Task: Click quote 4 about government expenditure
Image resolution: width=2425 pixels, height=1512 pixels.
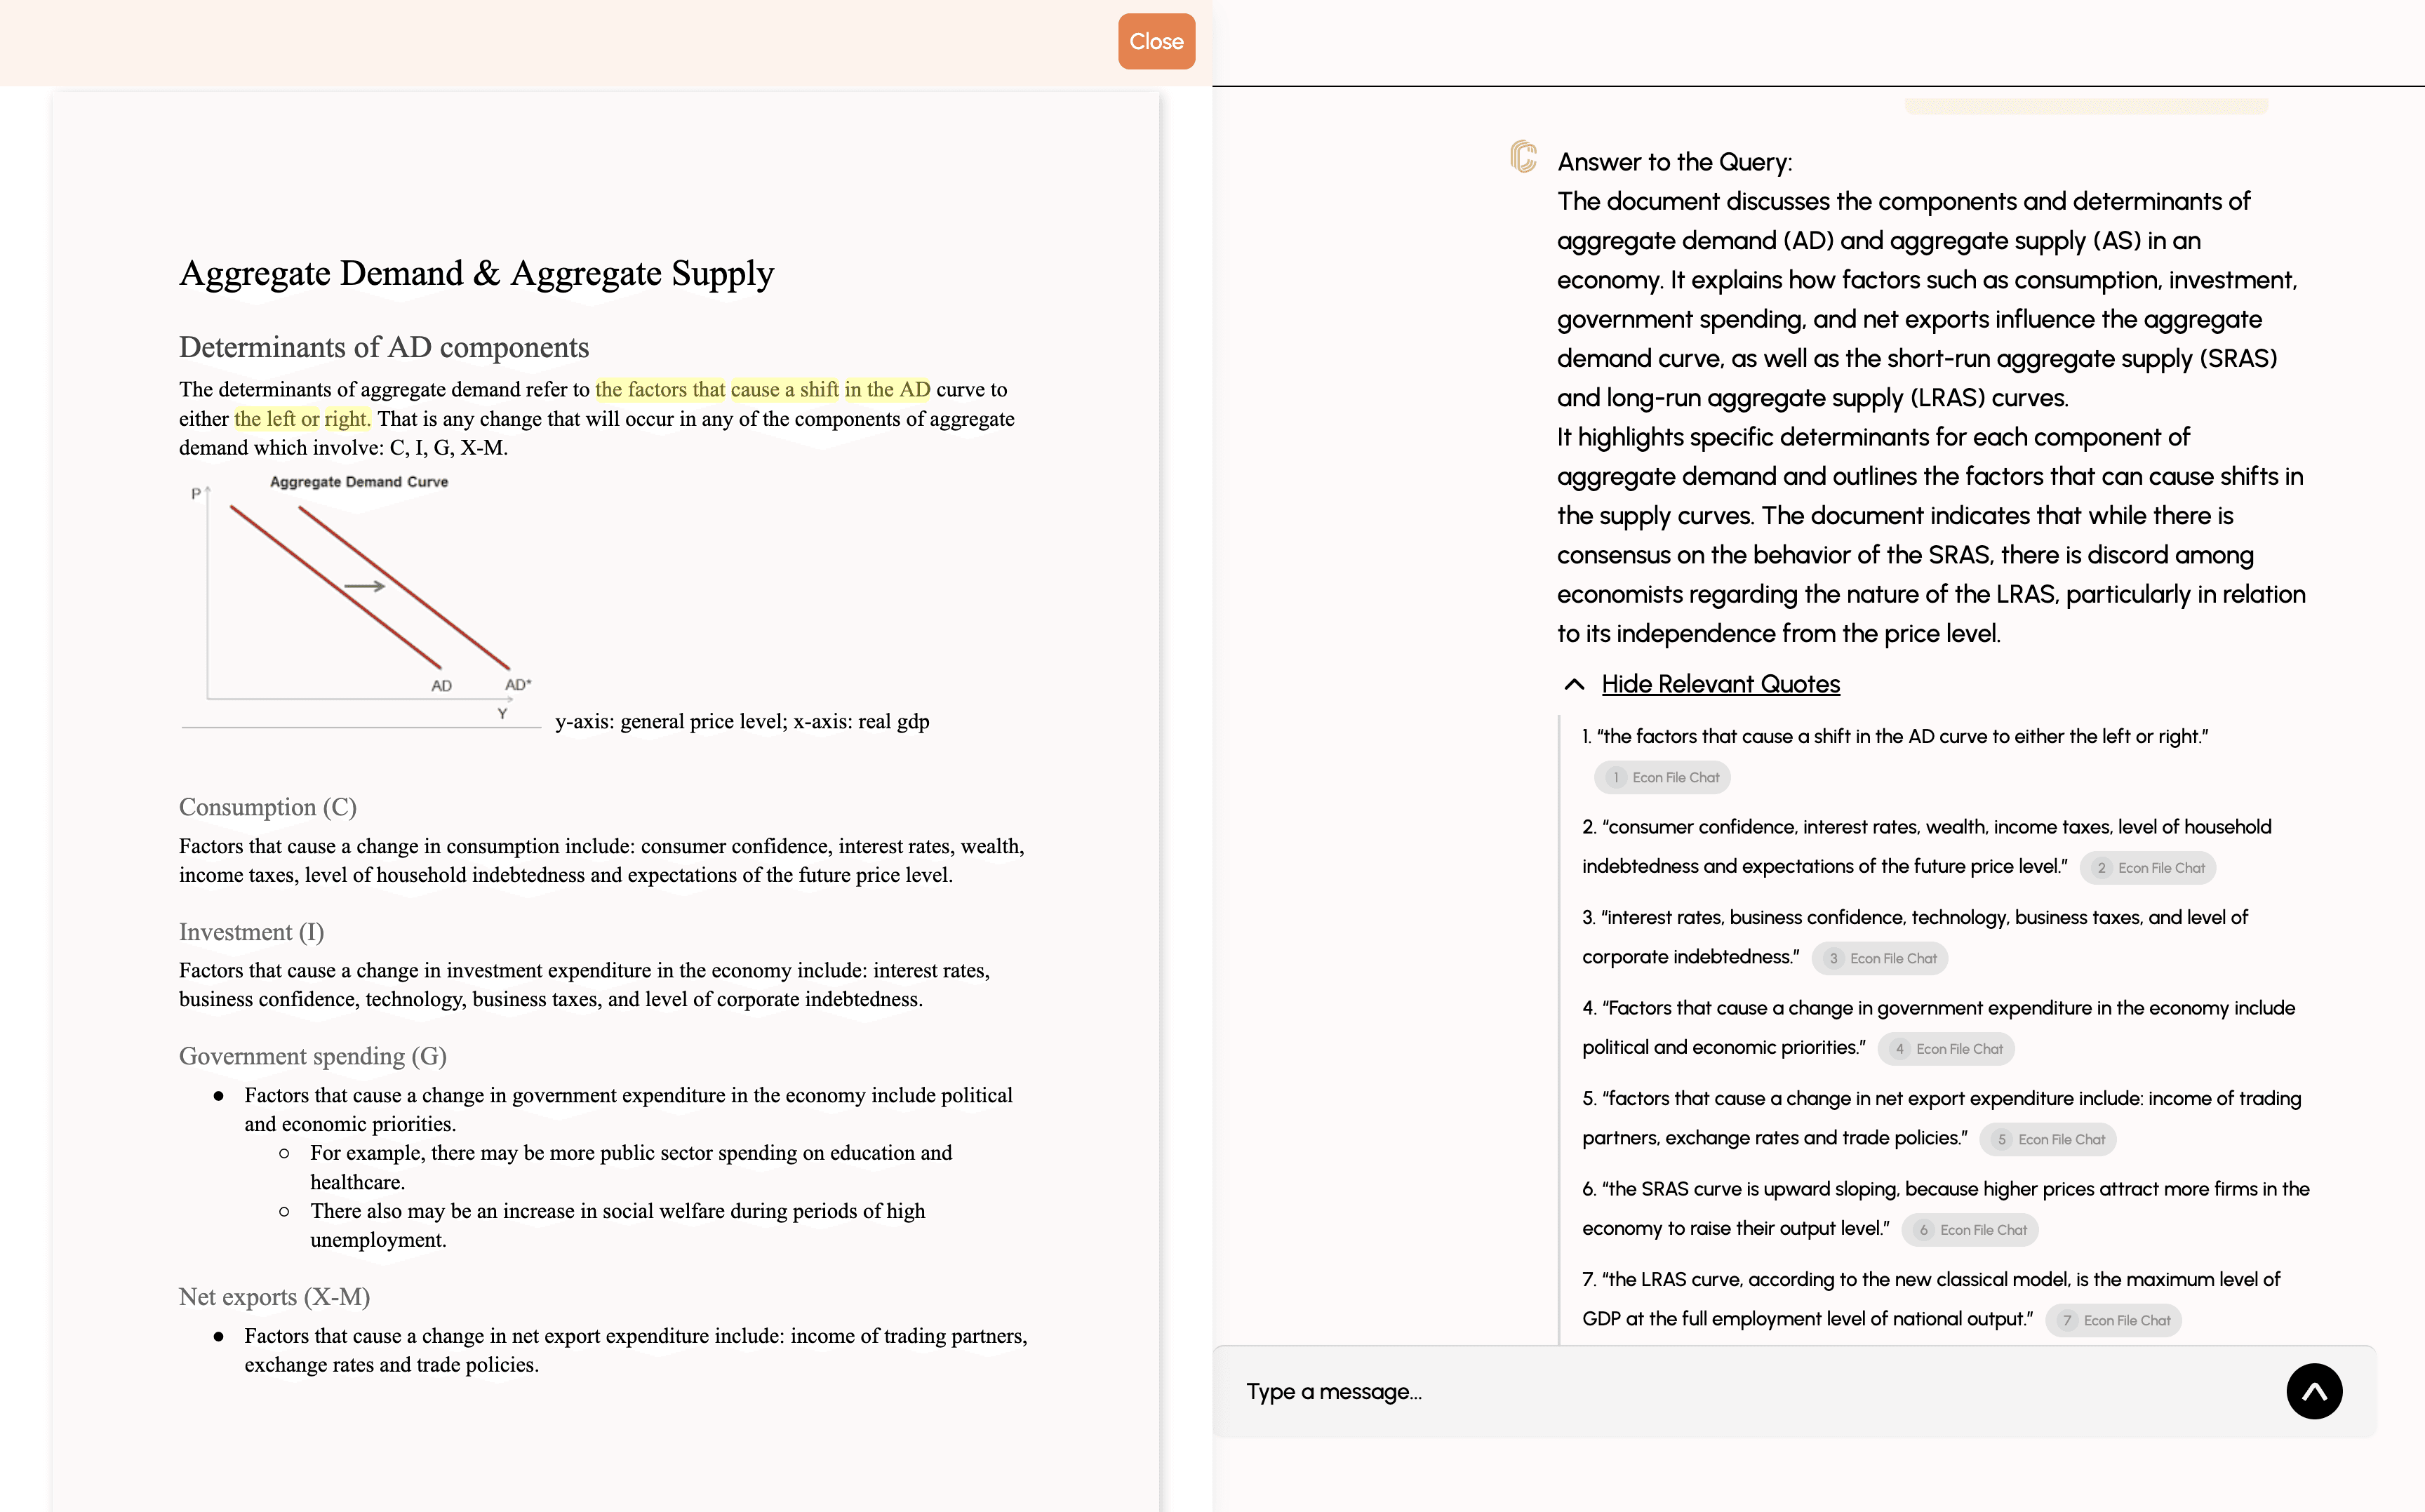Action: coord(1938,1027)
